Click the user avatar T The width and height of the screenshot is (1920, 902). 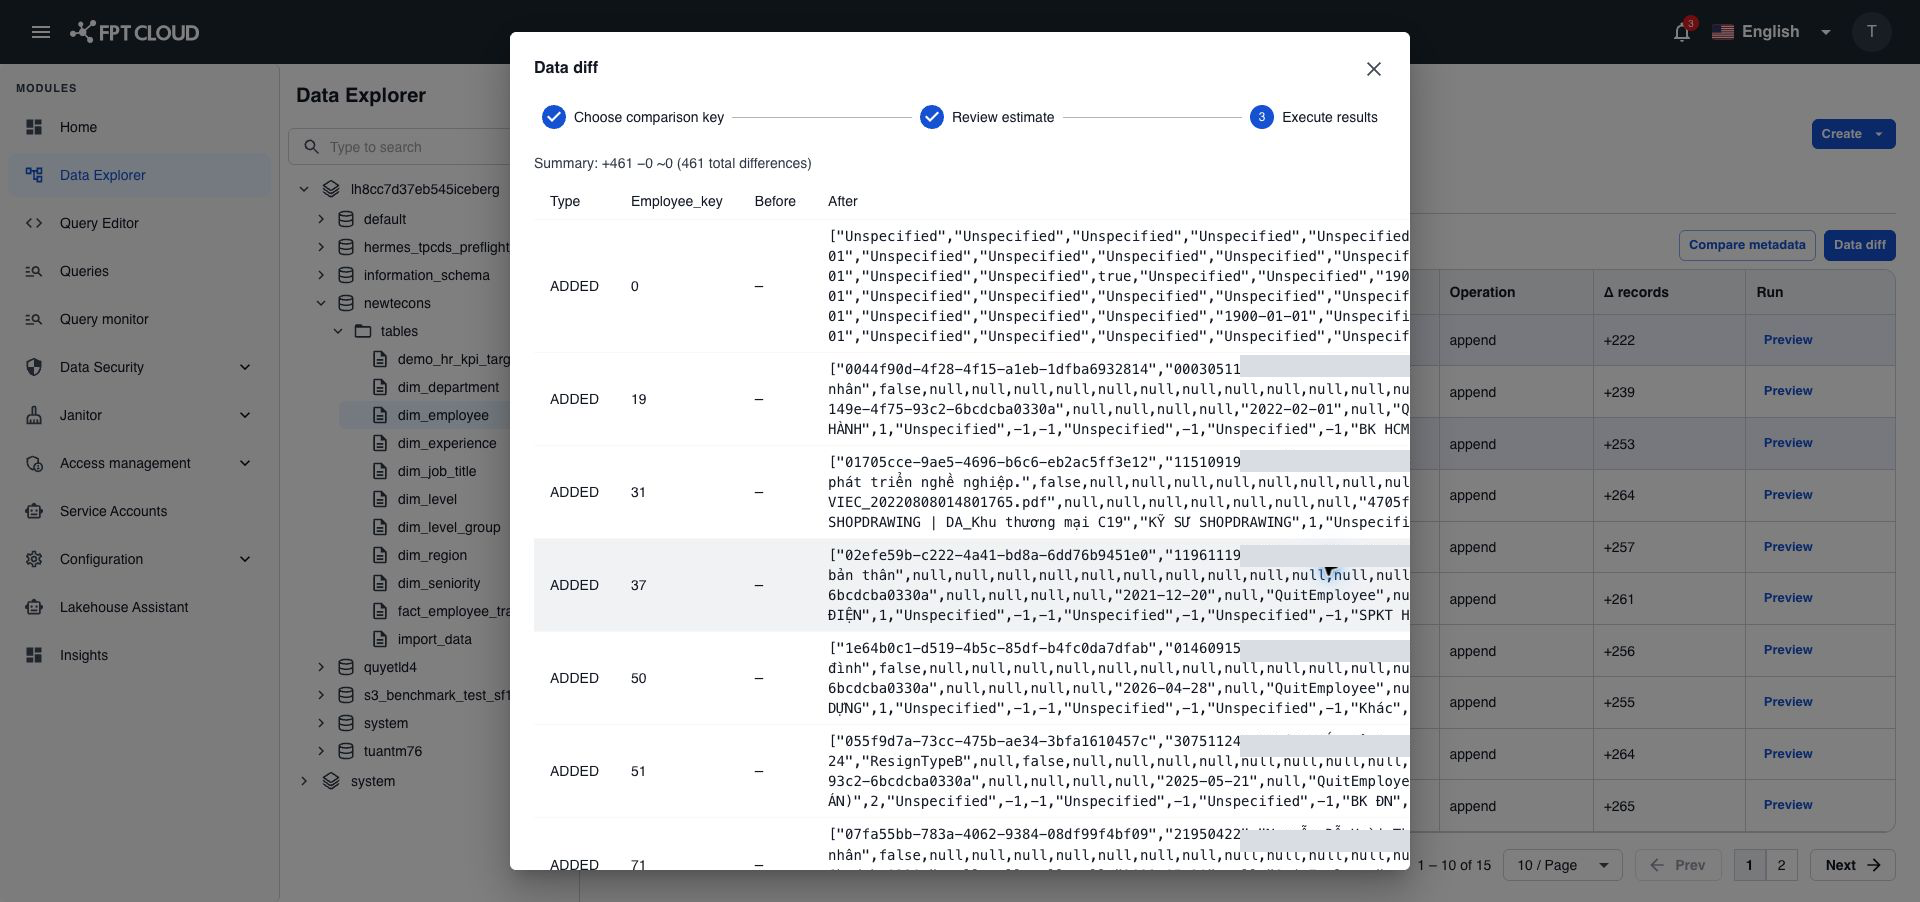pos(1871,32)
